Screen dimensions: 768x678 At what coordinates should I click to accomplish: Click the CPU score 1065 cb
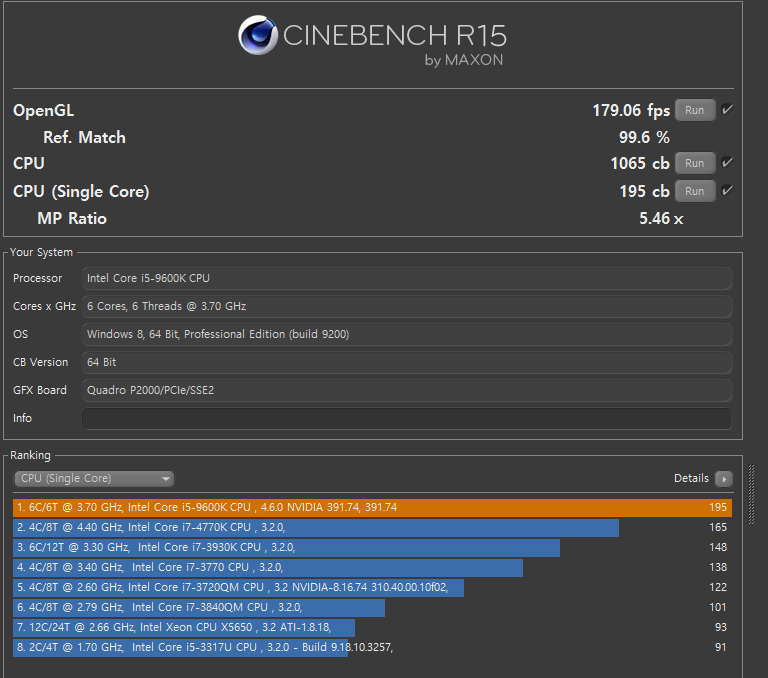(640, 163)
